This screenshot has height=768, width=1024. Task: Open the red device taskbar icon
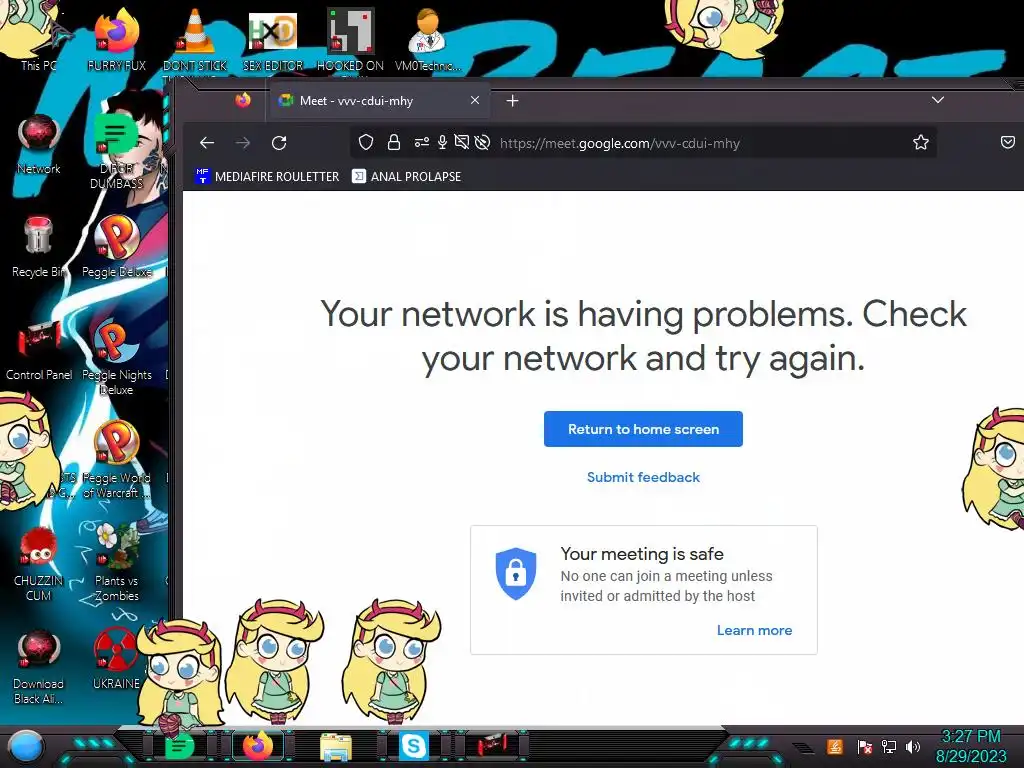pyautogui.click(x=490, y=746)
